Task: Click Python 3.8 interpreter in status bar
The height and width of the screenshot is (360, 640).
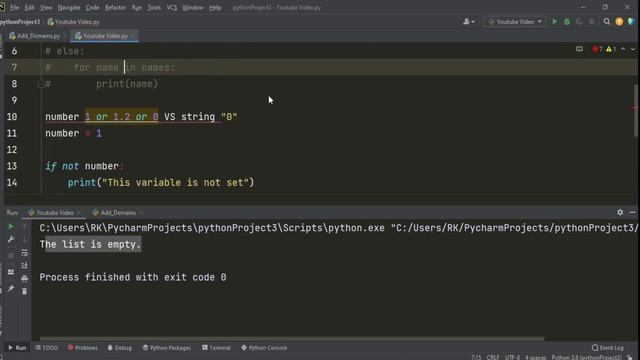Action: (586, 357)
